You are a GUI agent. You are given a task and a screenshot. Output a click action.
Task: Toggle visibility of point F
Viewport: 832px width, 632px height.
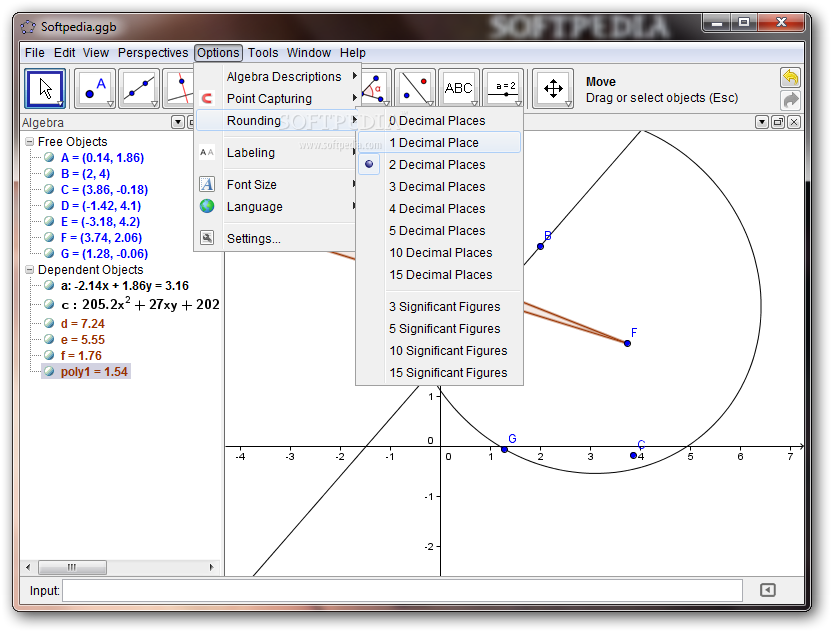(x=49, y=237)
